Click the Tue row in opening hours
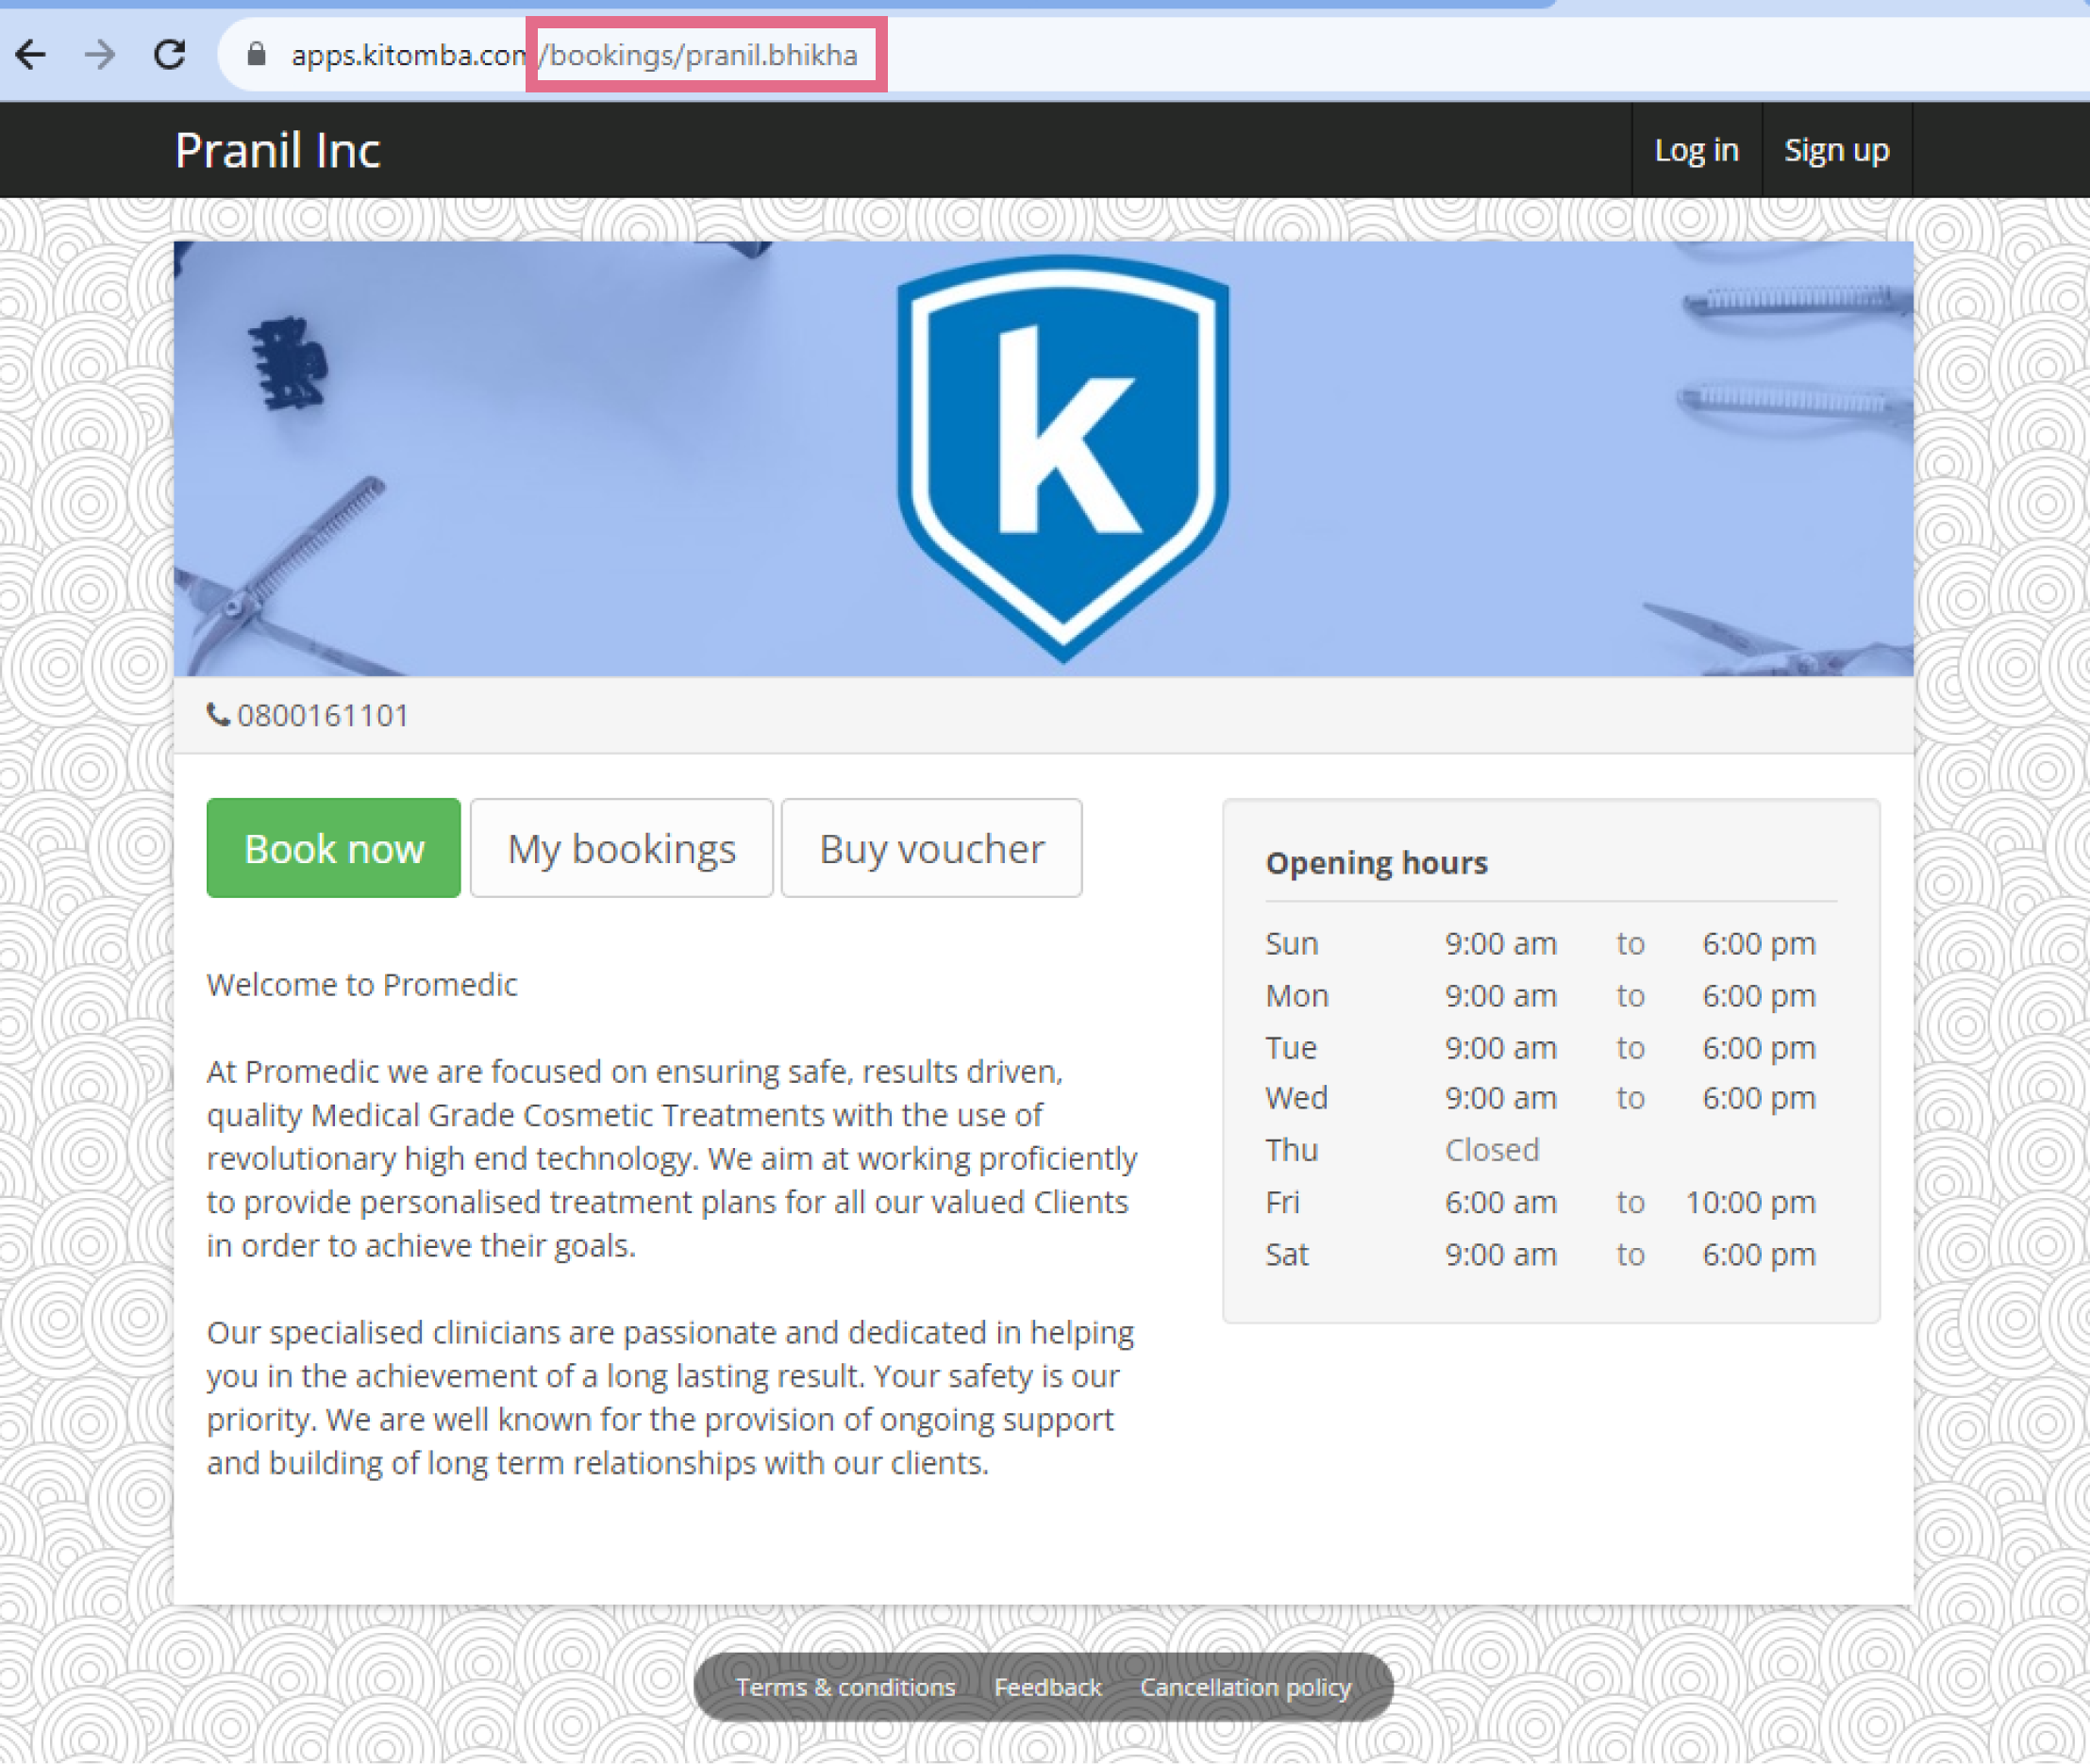The height and width of the screenshot is (1764, 2090). pyautogui.click(x=1551, y=1047)
